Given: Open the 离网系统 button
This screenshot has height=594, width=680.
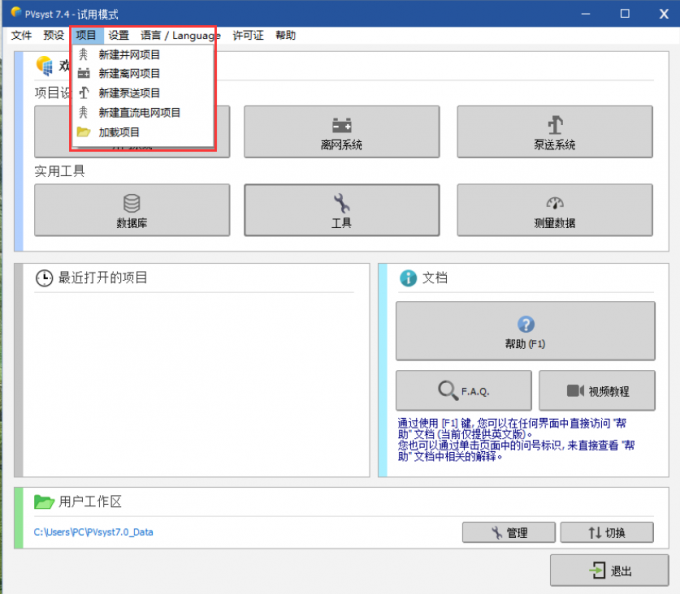Looking at the screenshot, I should (x=342, y=131).
